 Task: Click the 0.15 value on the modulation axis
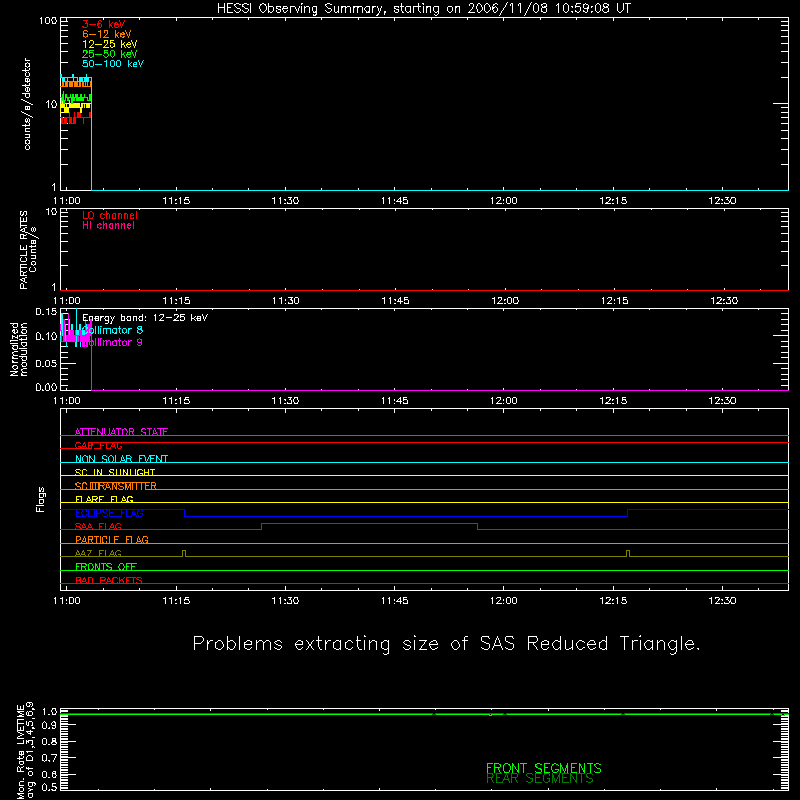pos(46,312)
